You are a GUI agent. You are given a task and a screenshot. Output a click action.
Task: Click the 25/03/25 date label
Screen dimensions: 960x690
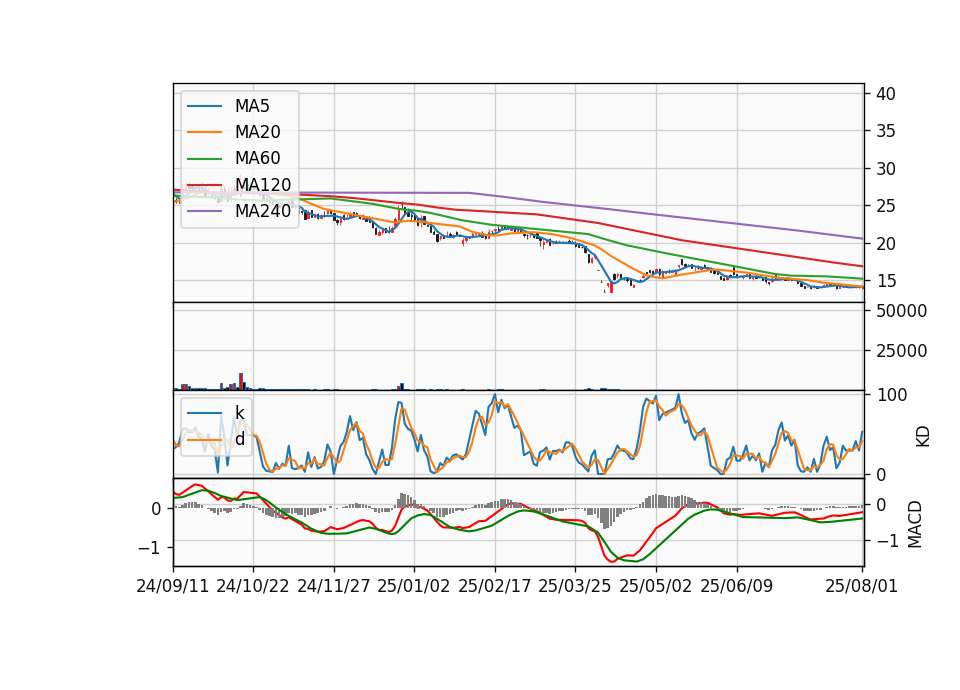point(575,586)
